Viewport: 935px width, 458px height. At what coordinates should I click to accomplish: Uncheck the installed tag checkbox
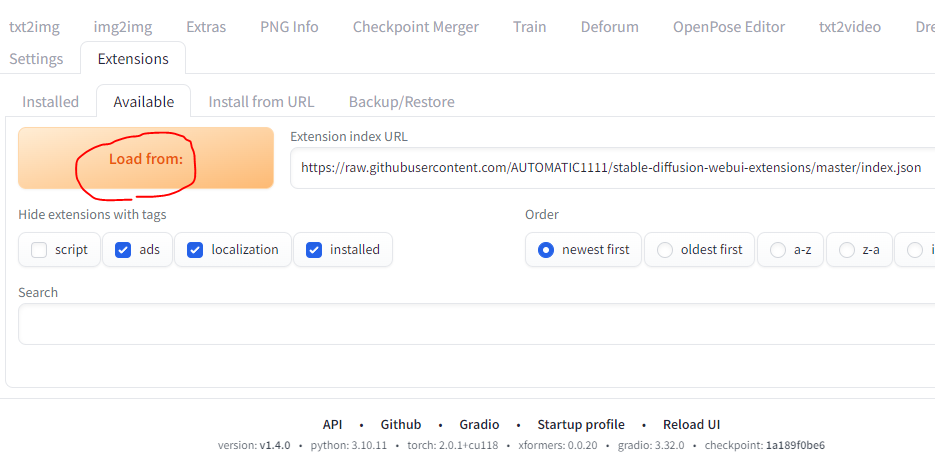[x=314, y=250]
